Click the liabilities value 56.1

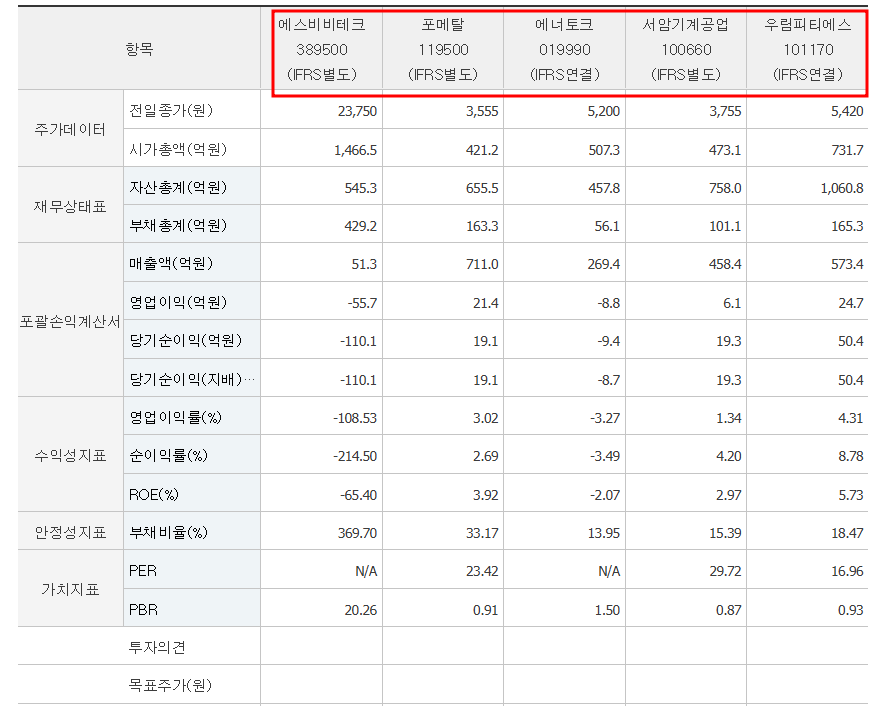pyautogui.click(x=607, y=226)
